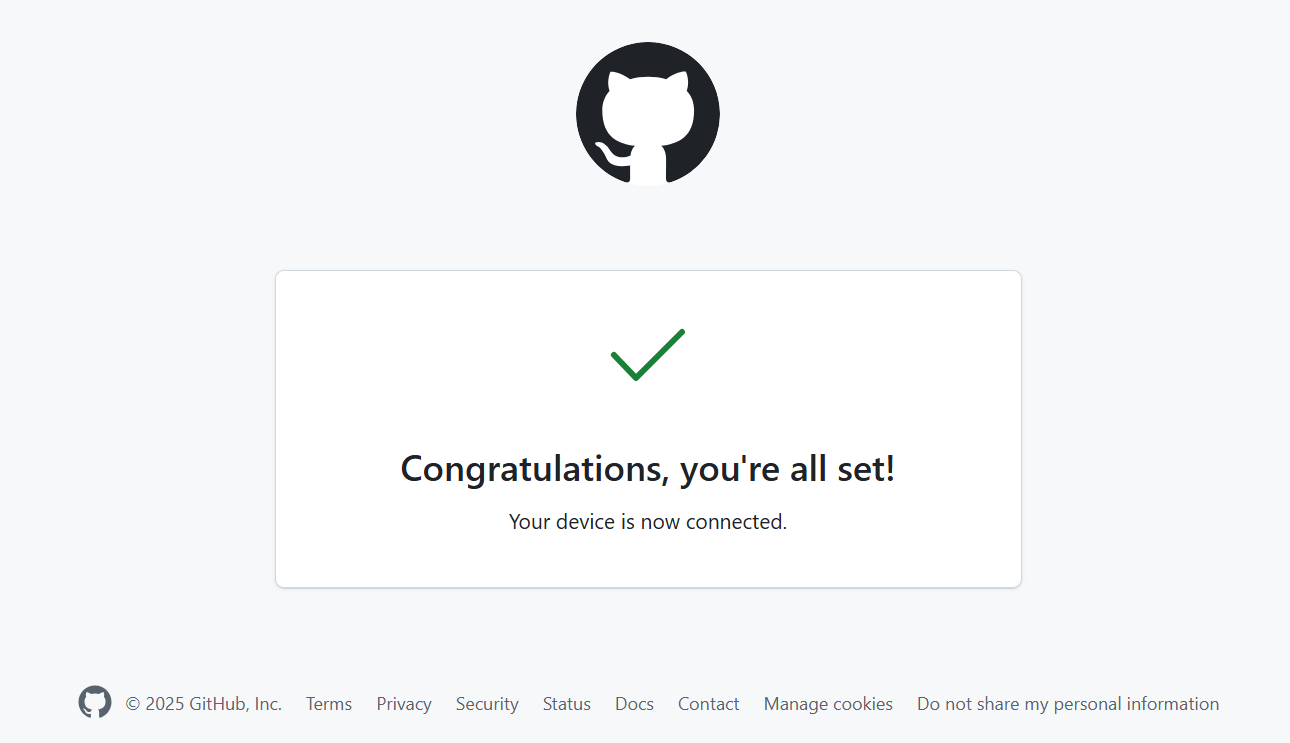Check GitHub Status via footer link
This screenshot has height=743, width=1290.
point(567,704)
